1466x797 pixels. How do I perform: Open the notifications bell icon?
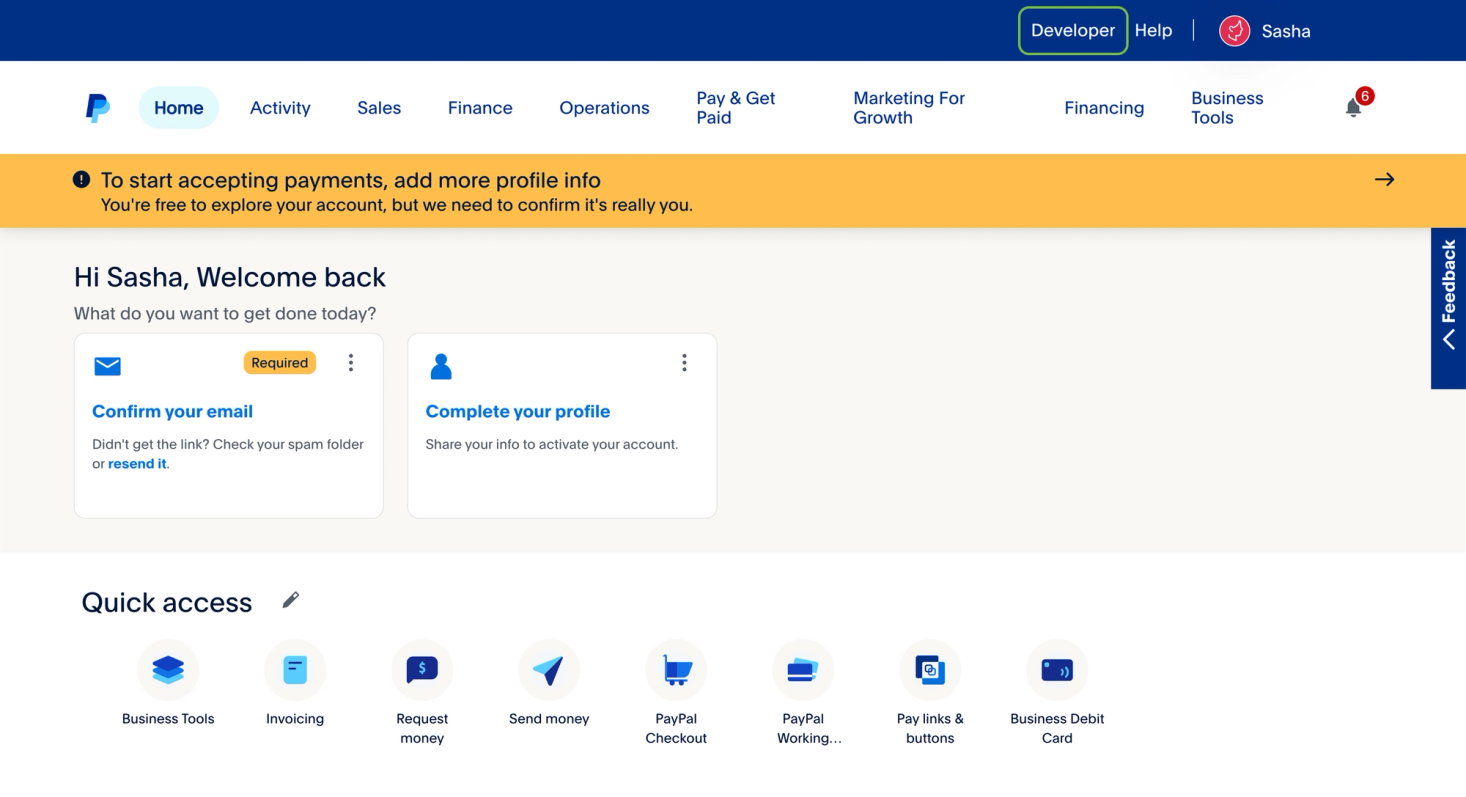pos(1353,108)
